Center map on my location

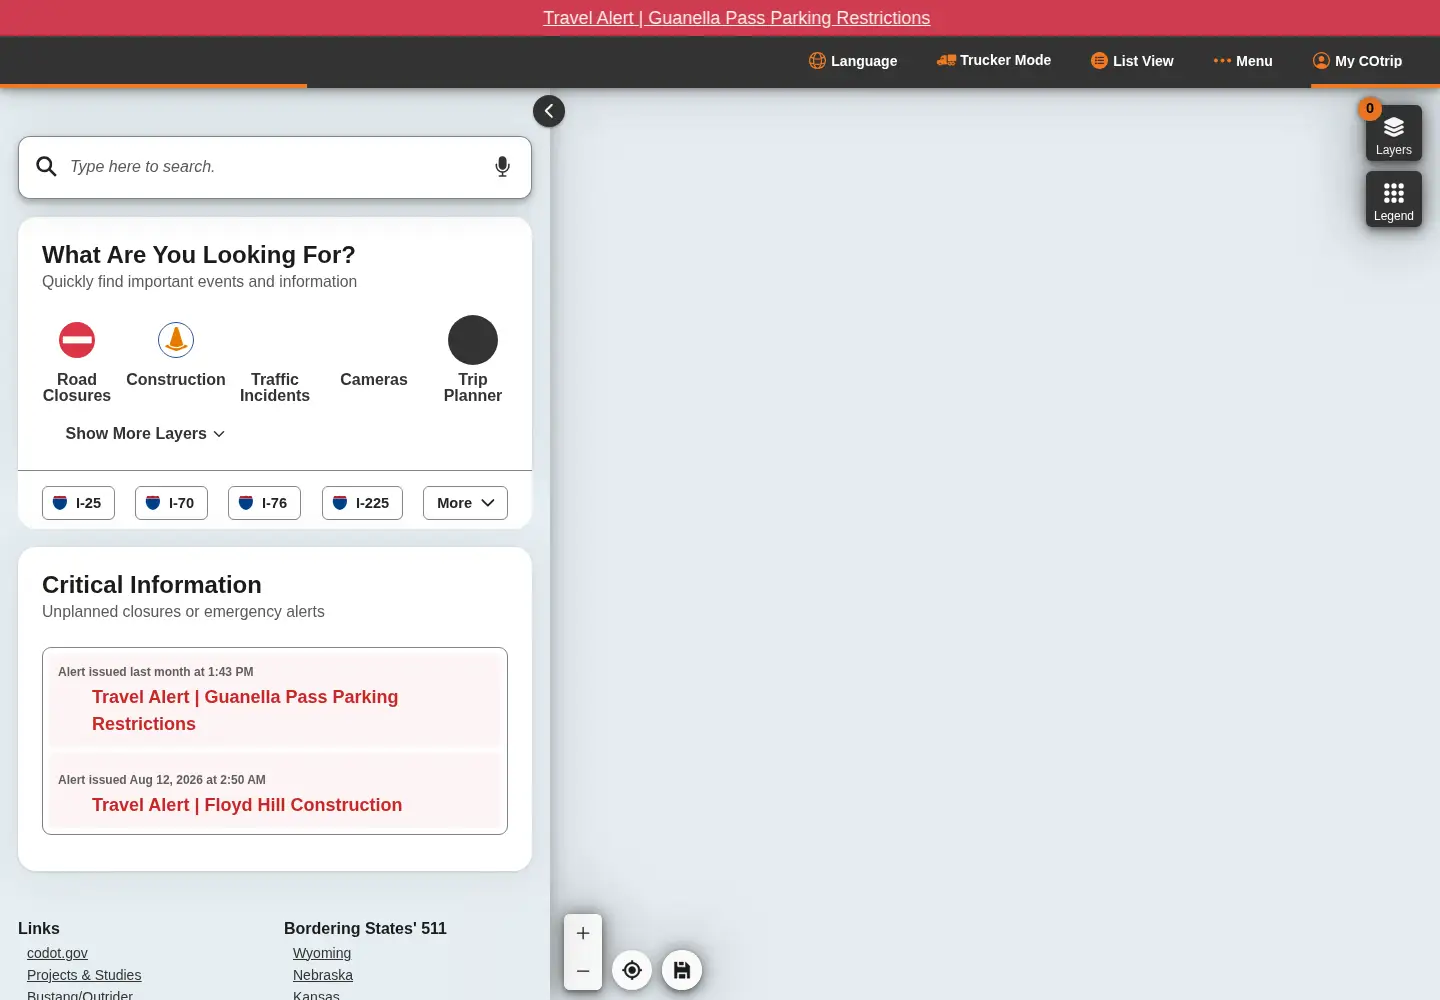632,970
